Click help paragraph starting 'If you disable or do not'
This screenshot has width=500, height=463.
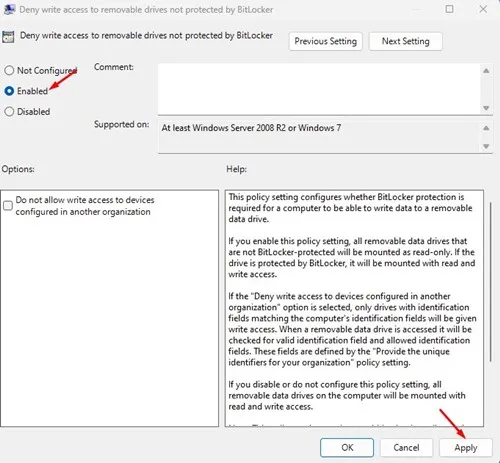point(347,395)
